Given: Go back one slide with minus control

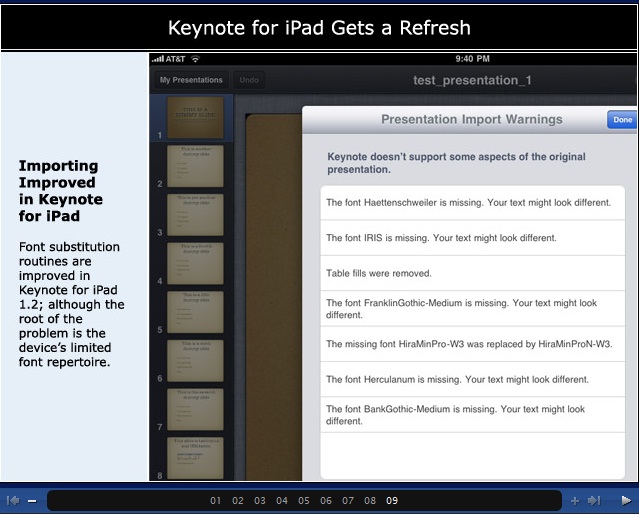Looking at the screenshot, I should pos(32,501).
